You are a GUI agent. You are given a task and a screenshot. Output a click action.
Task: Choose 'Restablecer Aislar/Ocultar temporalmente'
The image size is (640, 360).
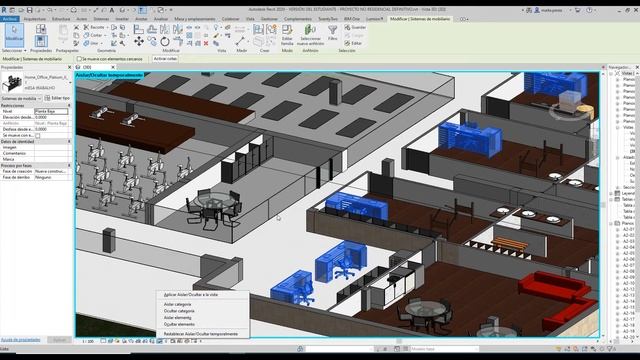point(201,334)
